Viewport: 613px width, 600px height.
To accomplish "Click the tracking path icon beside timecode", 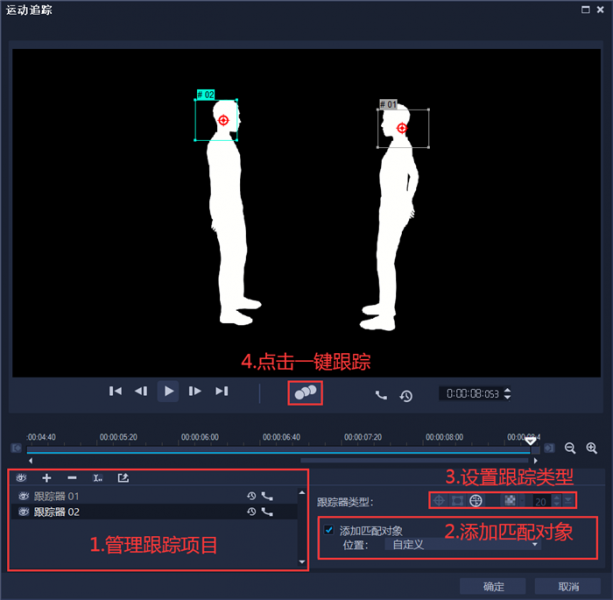I will 381,395.
